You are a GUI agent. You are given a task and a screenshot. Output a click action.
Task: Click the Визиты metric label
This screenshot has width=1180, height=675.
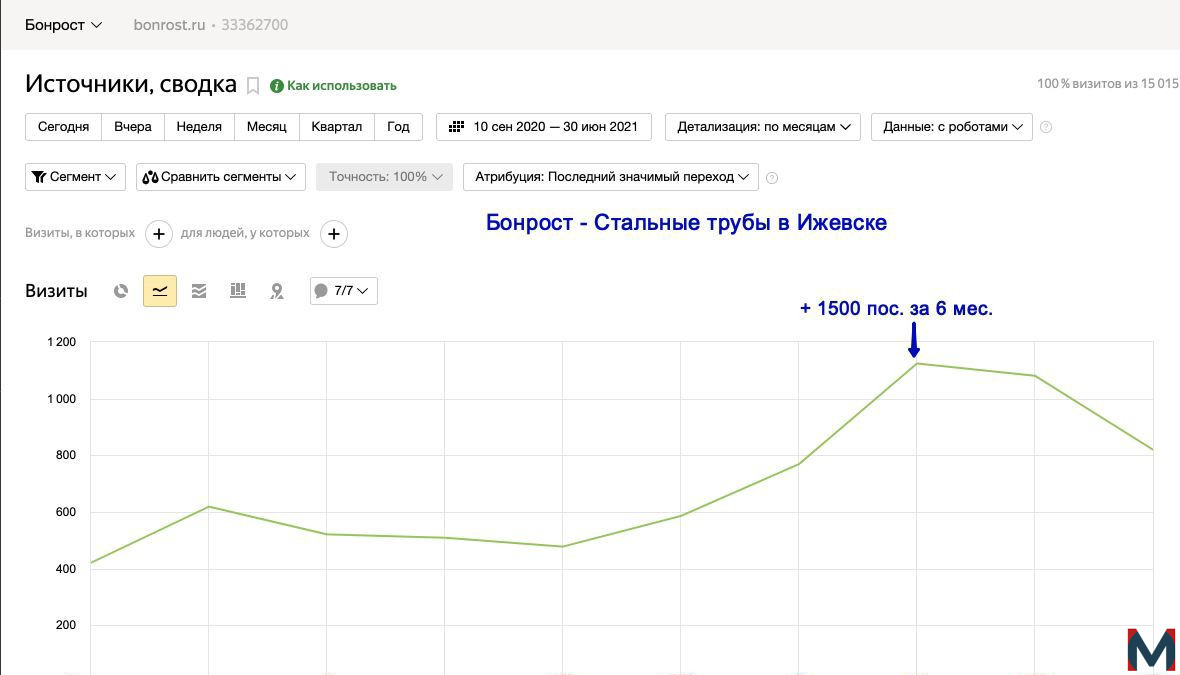[x=56, y=291]
